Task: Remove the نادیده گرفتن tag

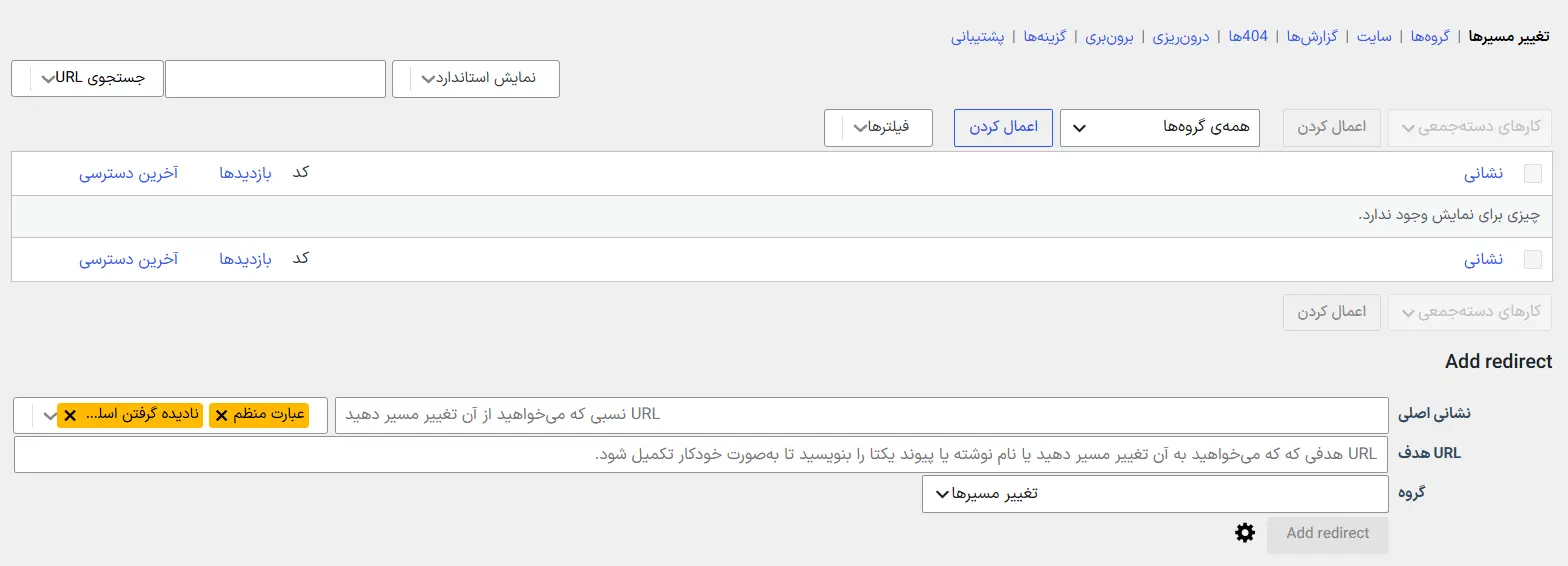Action: click(70, 415)
